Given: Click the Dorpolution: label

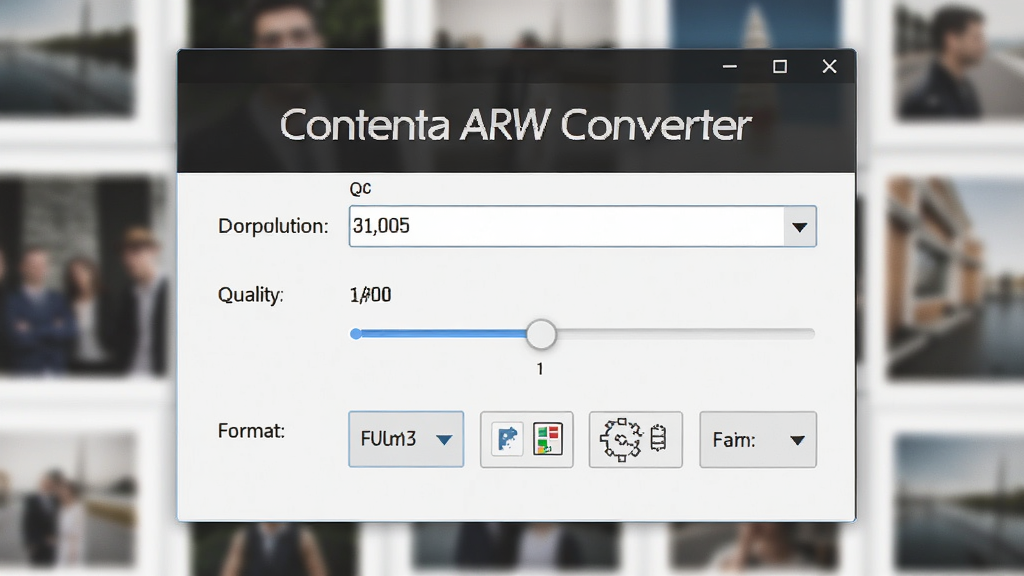Looking at the screenshot, I should (x=273, y=227).
